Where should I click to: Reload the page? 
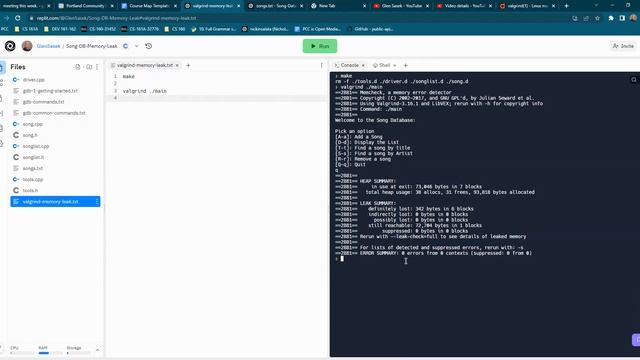tap(18, 18)
